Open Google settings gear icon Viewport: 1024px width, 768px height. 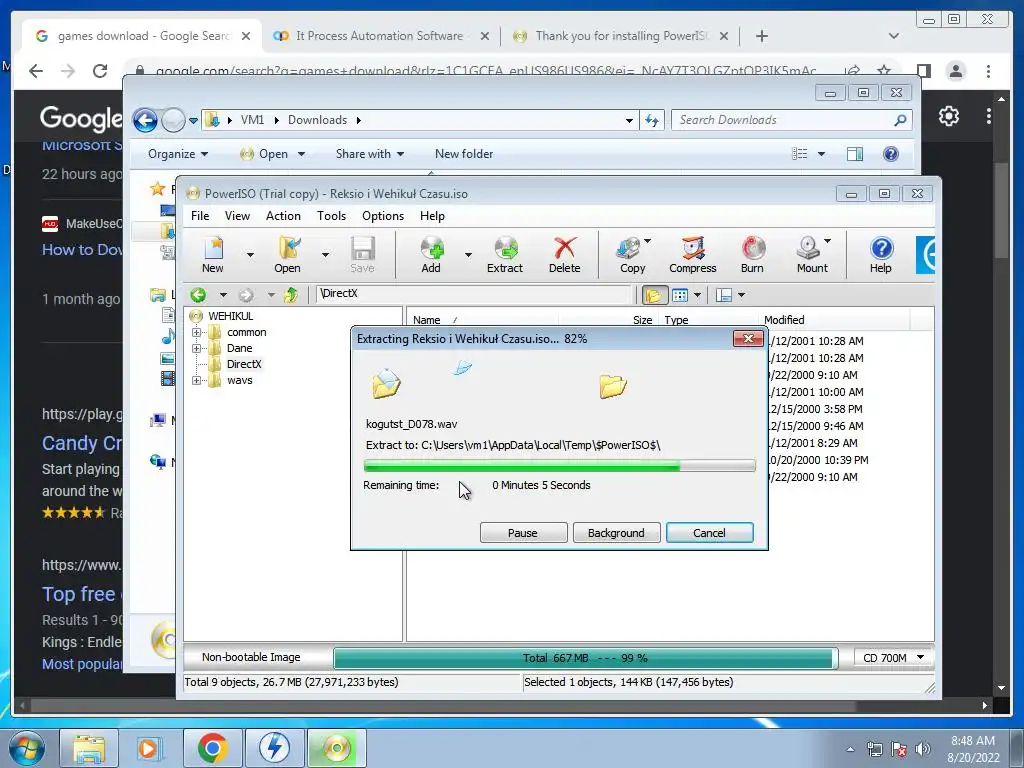pos(949,116)
